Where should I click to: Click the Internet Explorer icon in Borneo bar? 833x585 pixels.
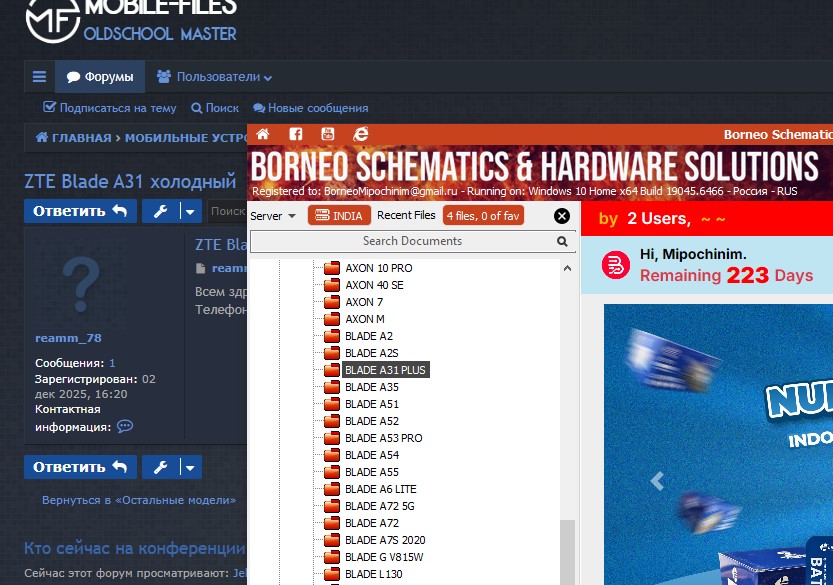[x=360, y=134]
